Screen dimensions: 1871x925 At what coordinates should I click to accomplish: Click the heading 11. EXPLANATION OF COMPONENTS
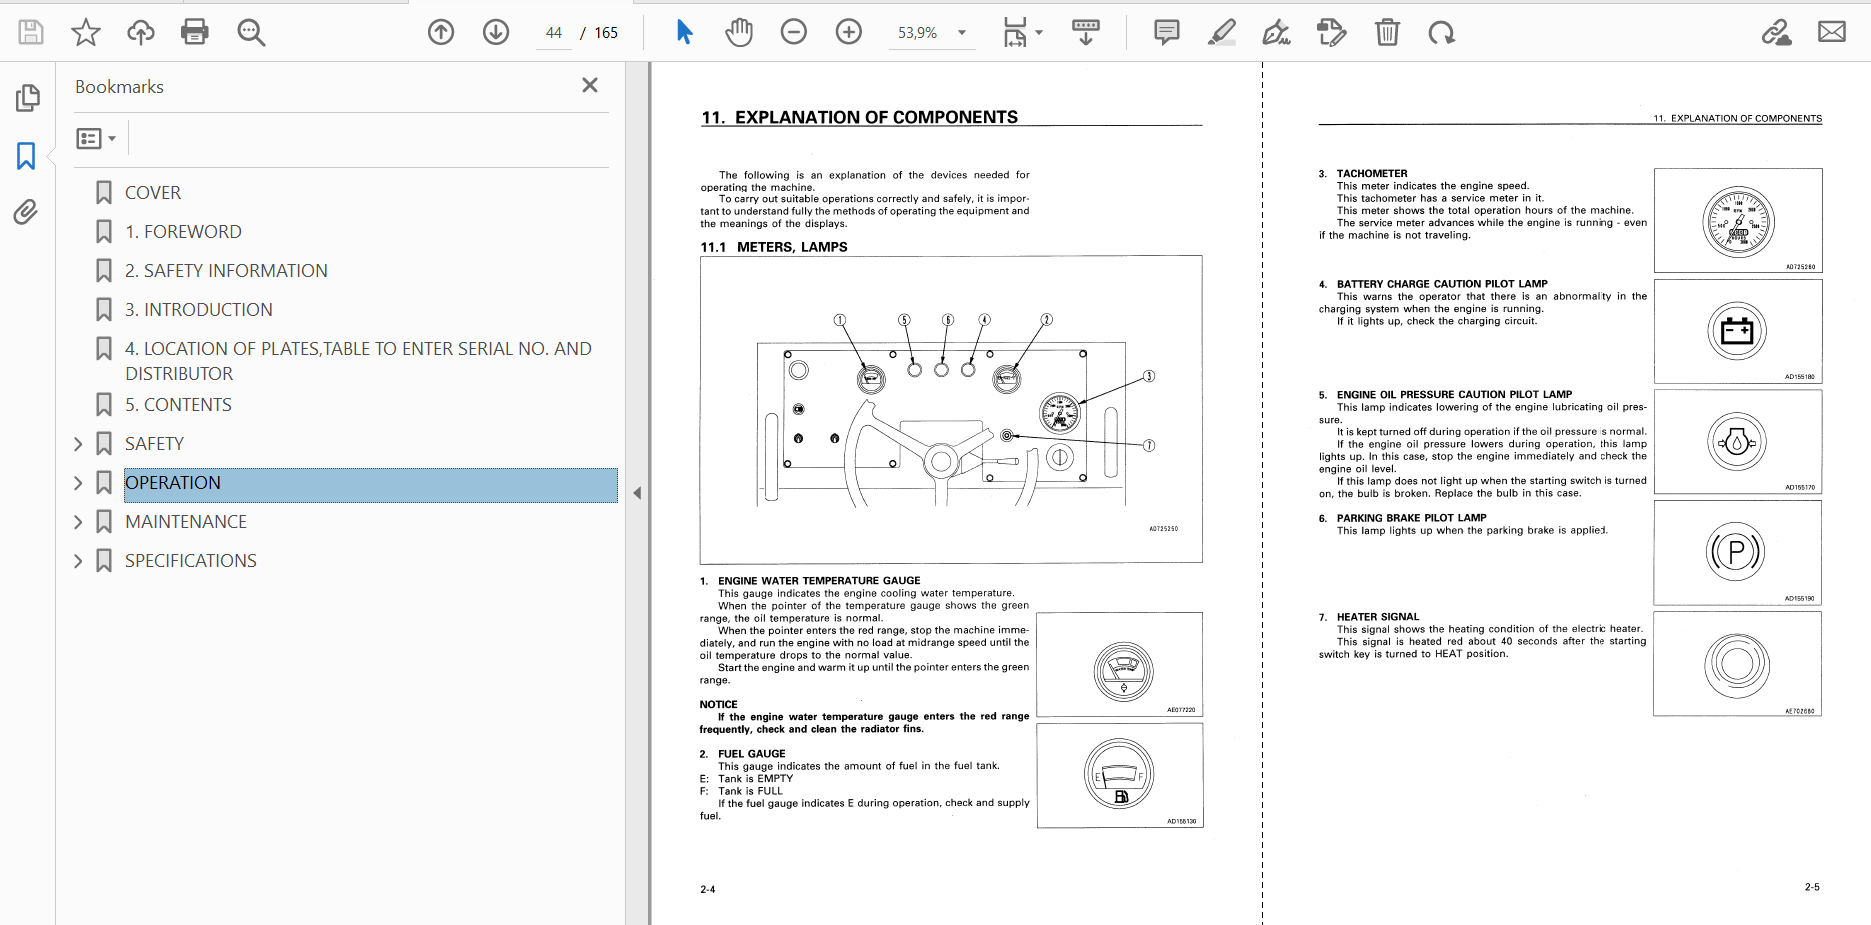[x=859, y=117]
